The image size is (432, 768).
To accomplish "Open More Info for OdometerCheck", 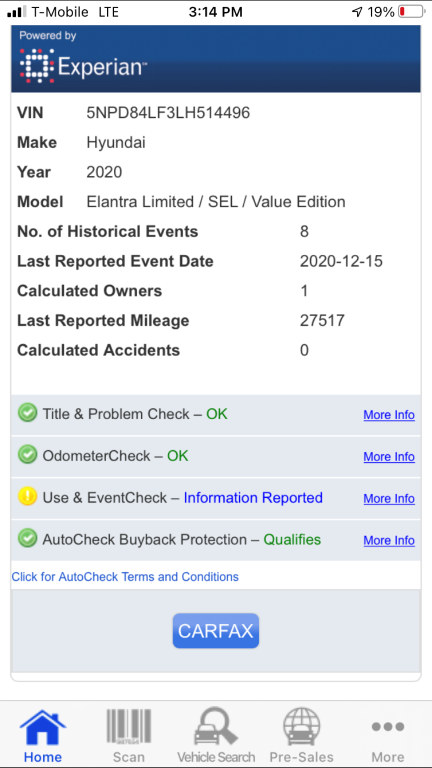I will (x=389, y=456).
